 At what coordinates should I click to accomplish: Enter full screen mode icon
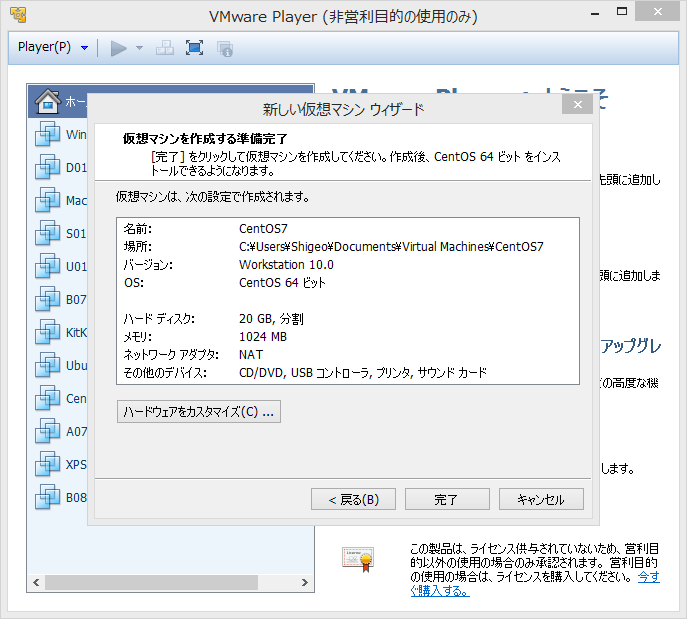coord(194,47)
